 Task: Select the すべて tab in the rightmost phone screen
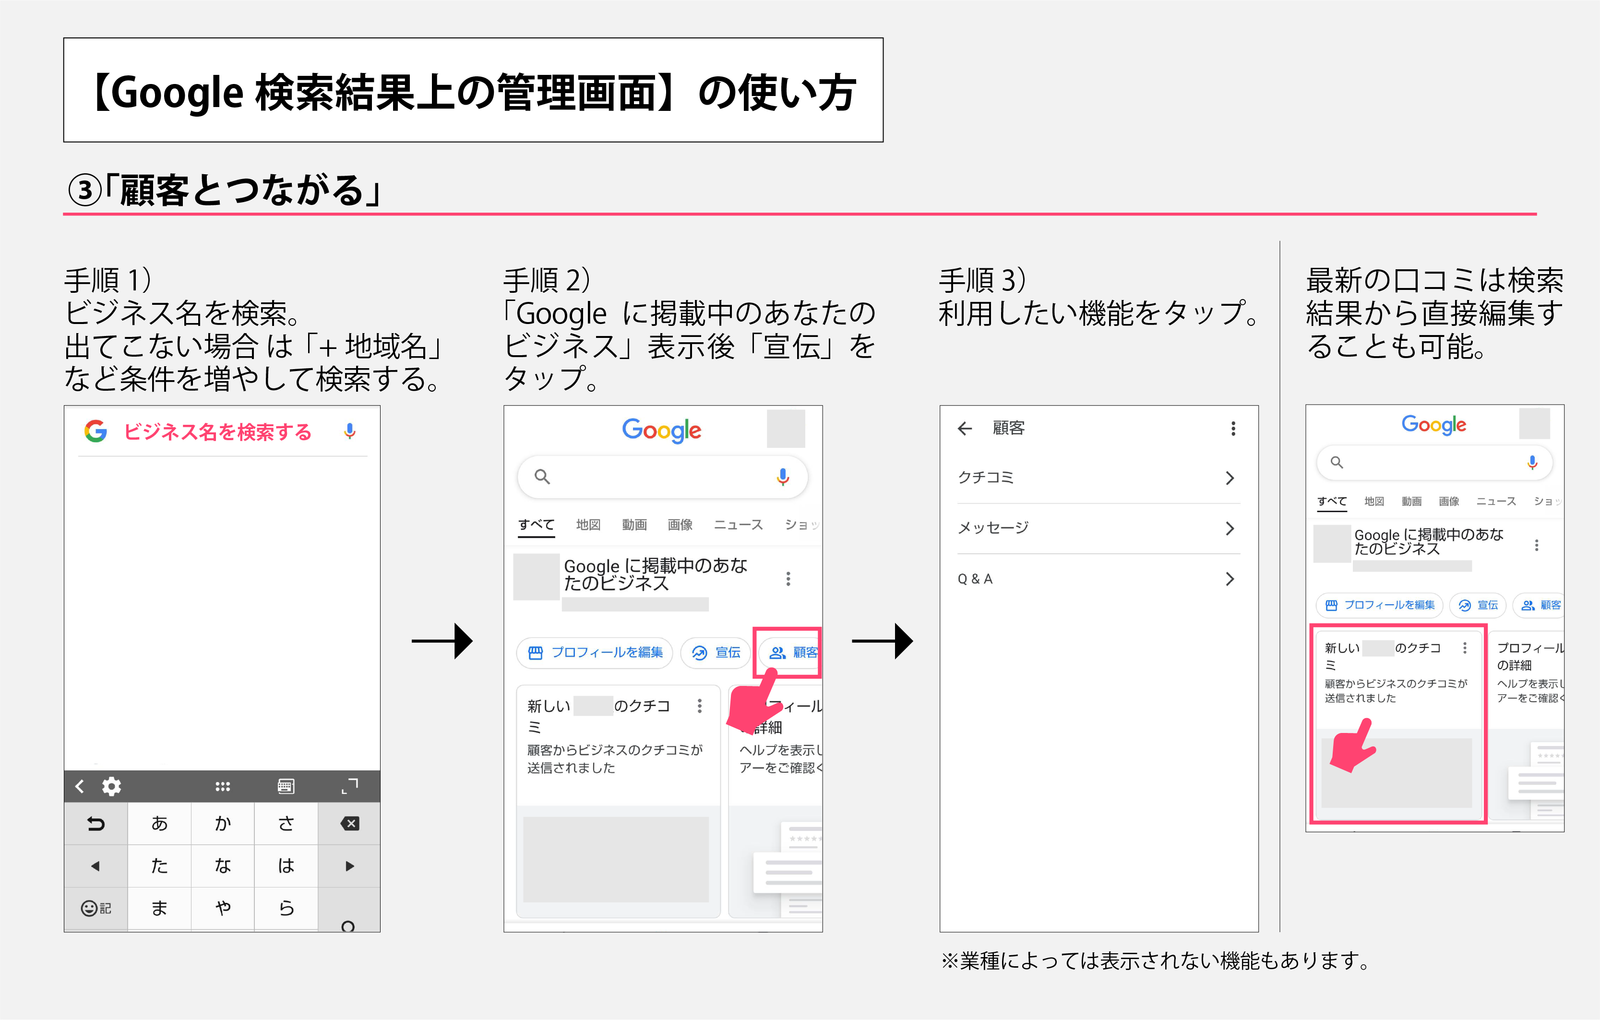click(1332, 501)
